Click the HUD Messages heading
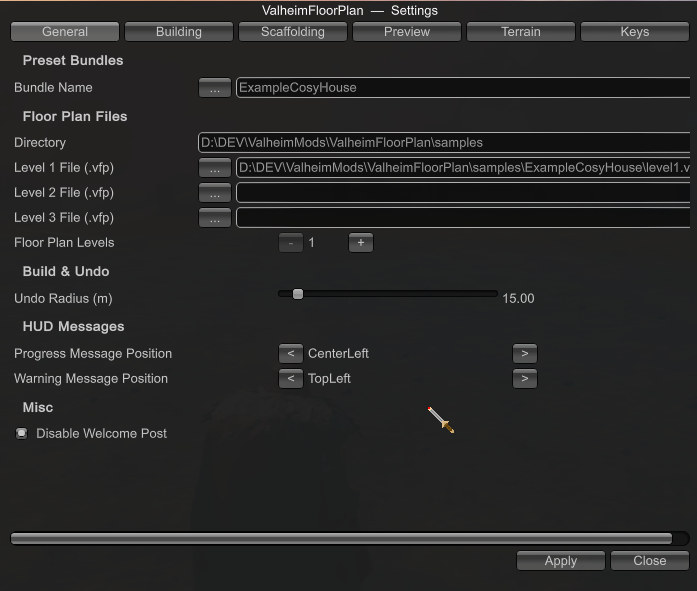 click(x=73, y=327)
